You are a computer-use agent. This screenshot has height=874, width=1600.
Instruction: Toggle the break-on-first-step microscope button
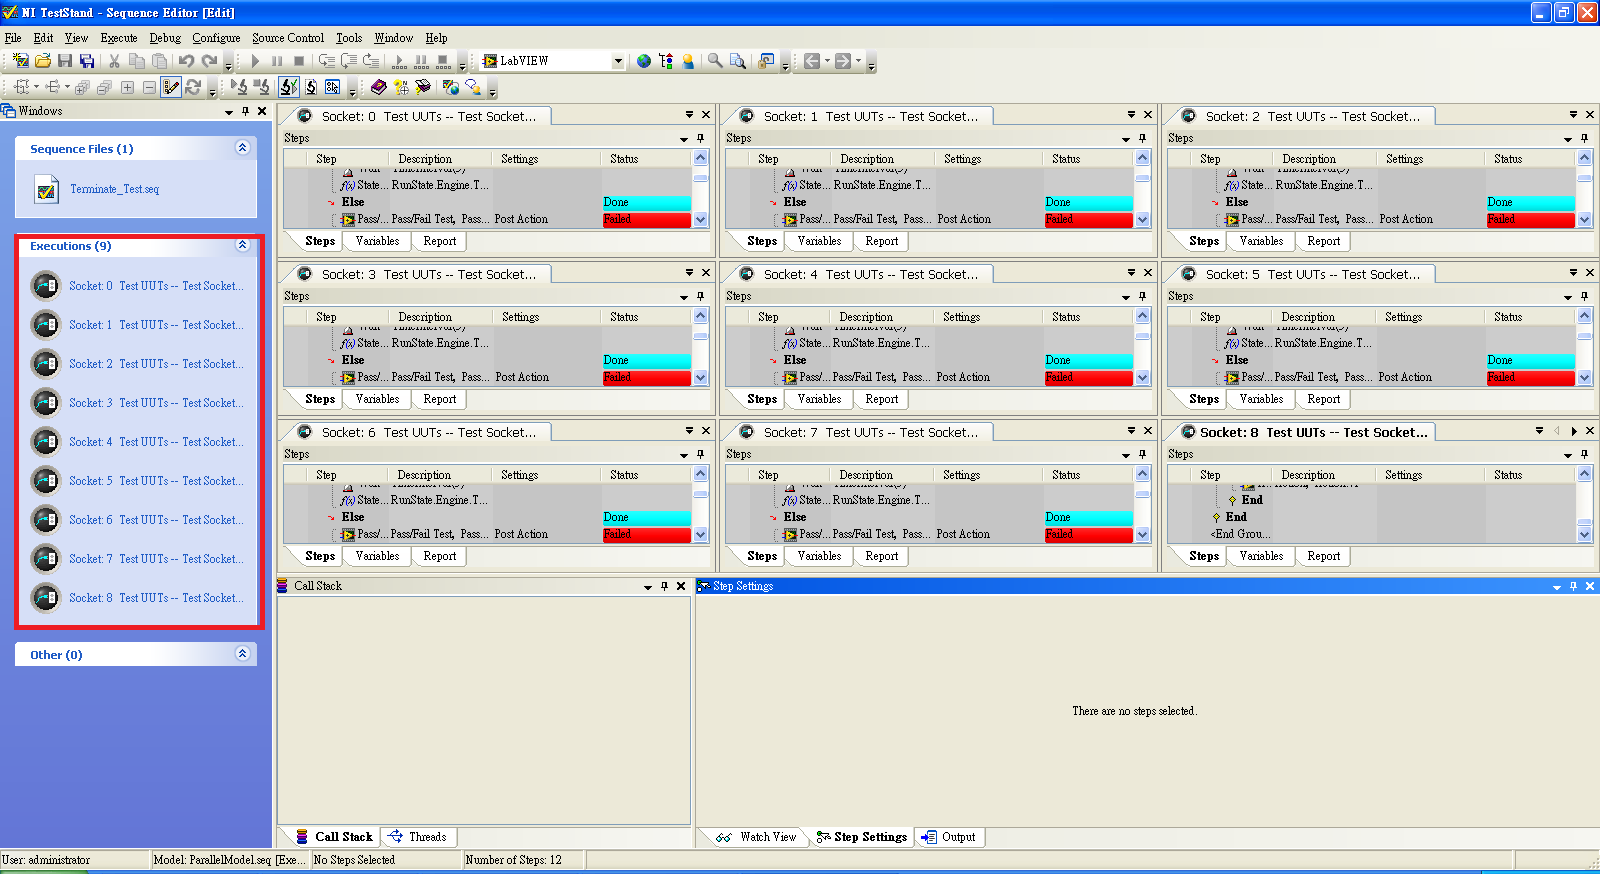(289, 87)
